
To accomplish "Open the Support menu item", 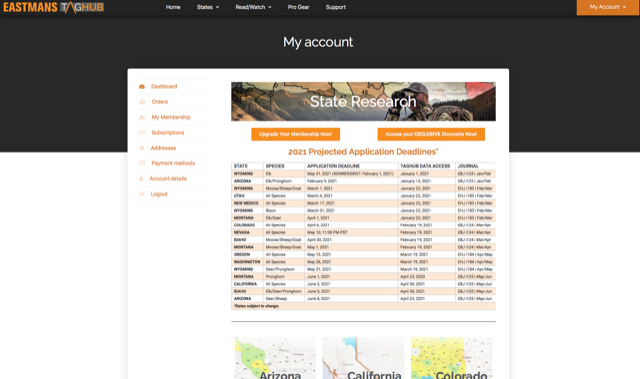I will (336, 7).
